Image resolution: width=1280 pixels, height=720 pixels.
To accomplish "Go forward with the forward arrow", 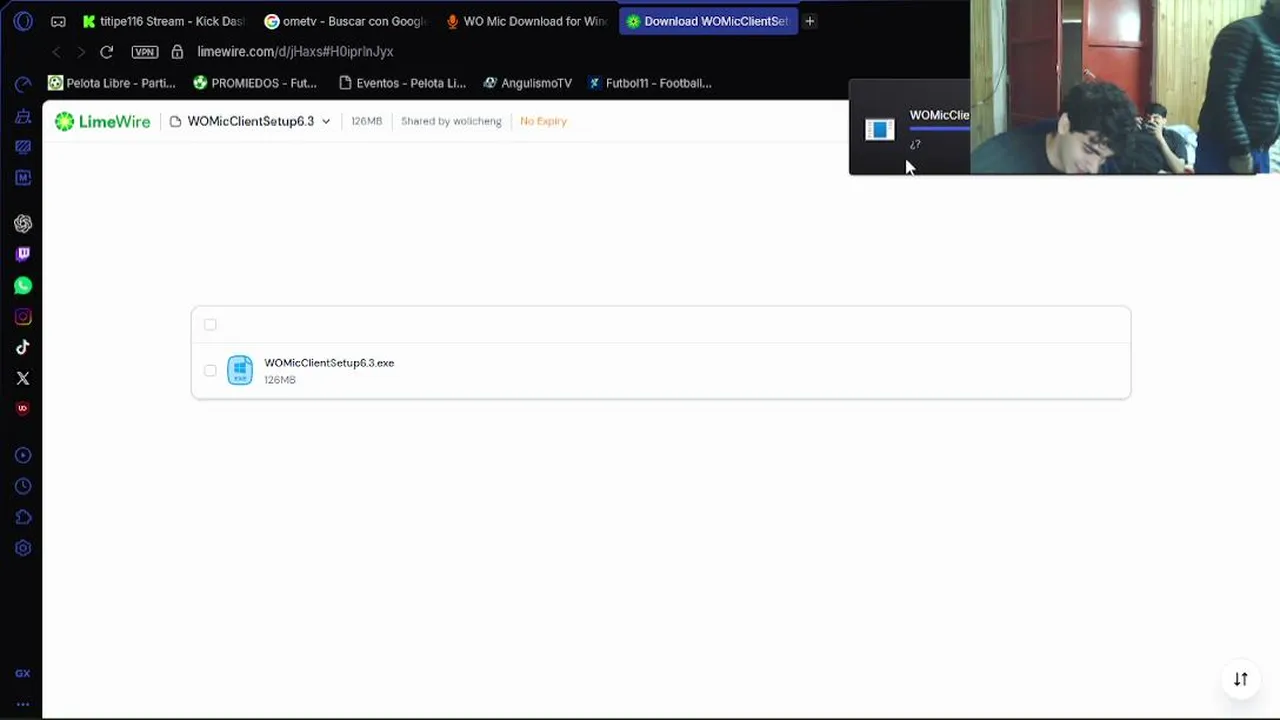I will click(x=81, y=52).
